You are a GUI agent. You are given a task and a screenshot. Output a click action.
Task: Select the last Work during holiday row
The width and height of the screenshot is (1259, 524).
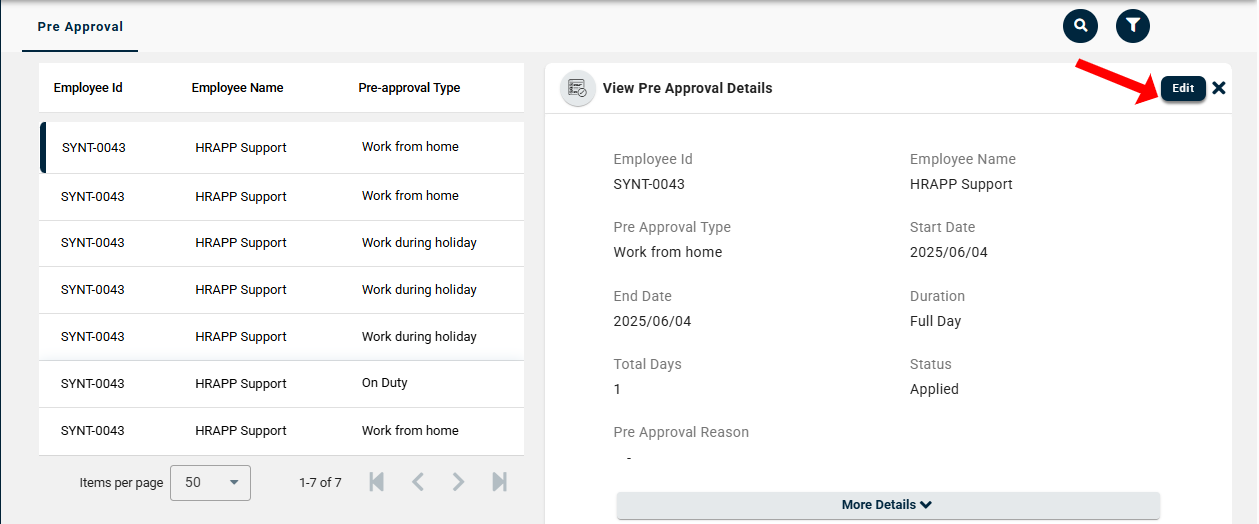[x=281, y=337]
